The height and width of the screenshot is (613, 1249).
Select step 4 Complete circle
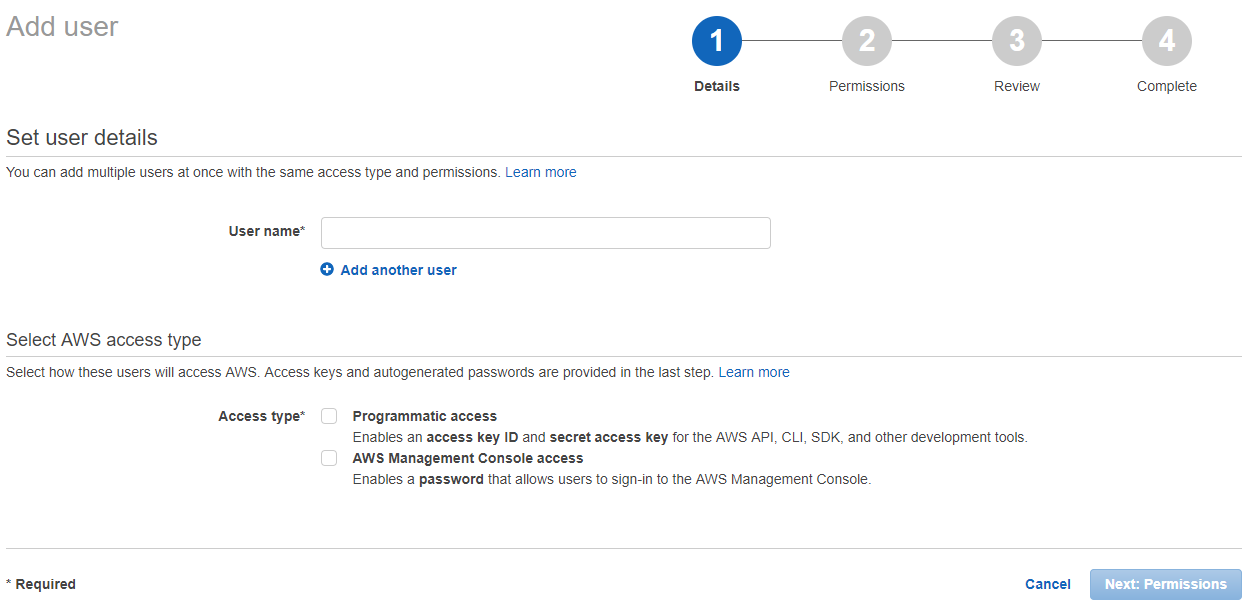[x=1167, y=41]
